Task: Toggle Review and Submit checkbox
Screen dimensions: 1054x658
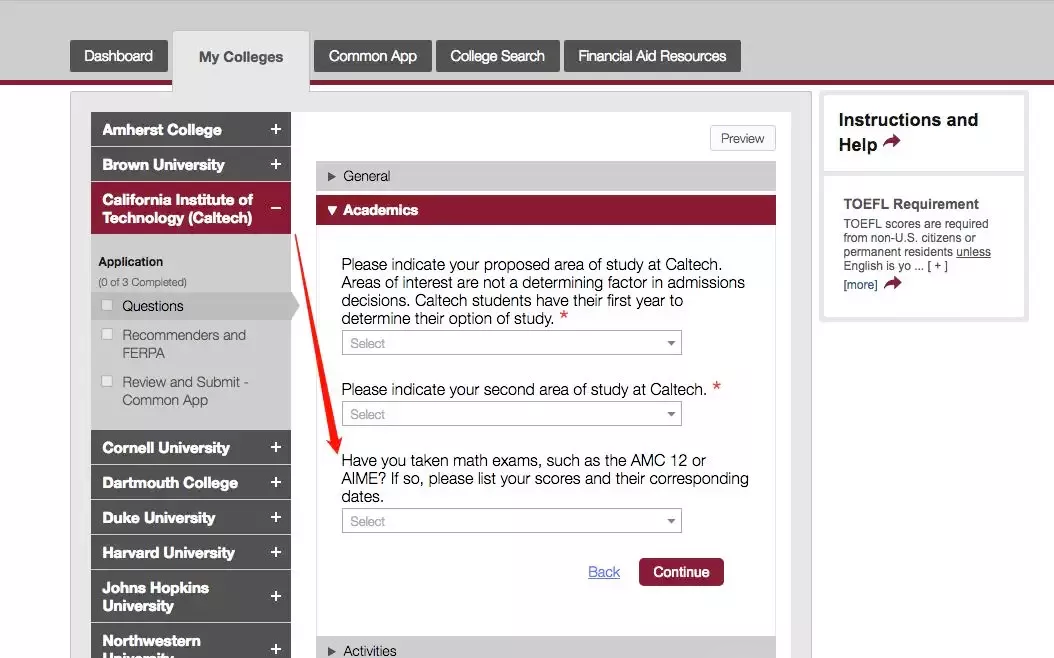Action: coord(108,382)
